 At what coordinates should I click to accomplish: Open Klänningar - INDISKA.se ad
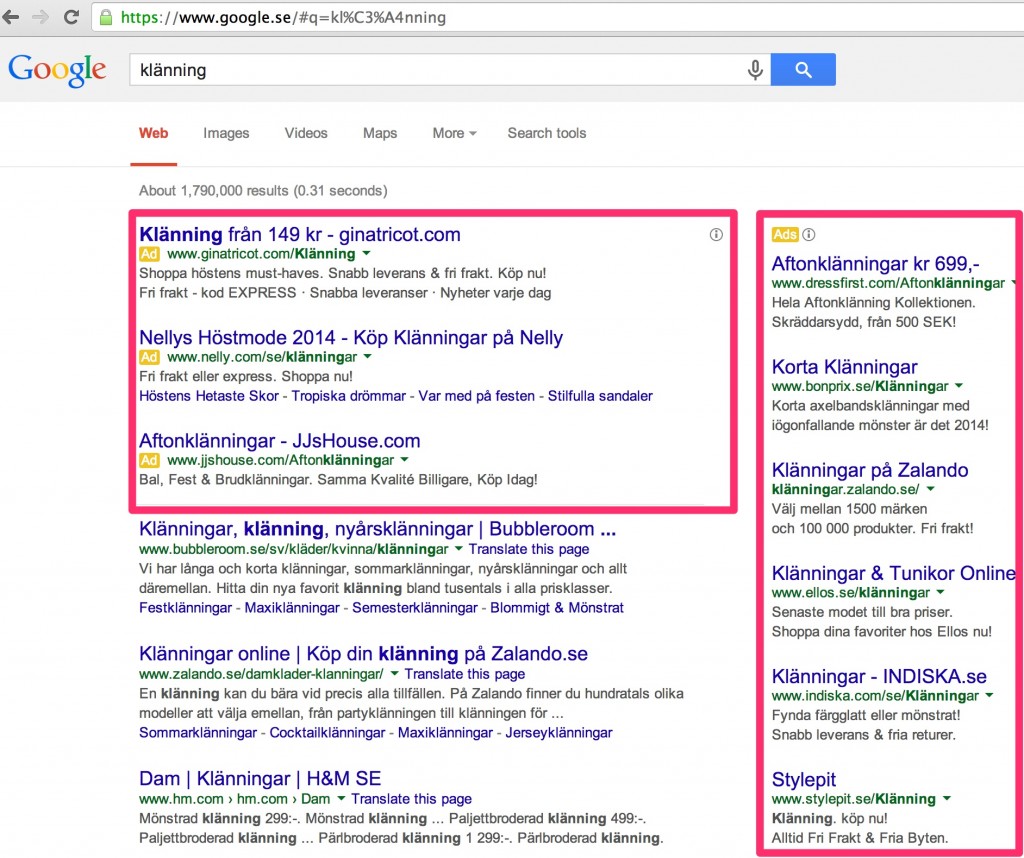coord(879,676)
